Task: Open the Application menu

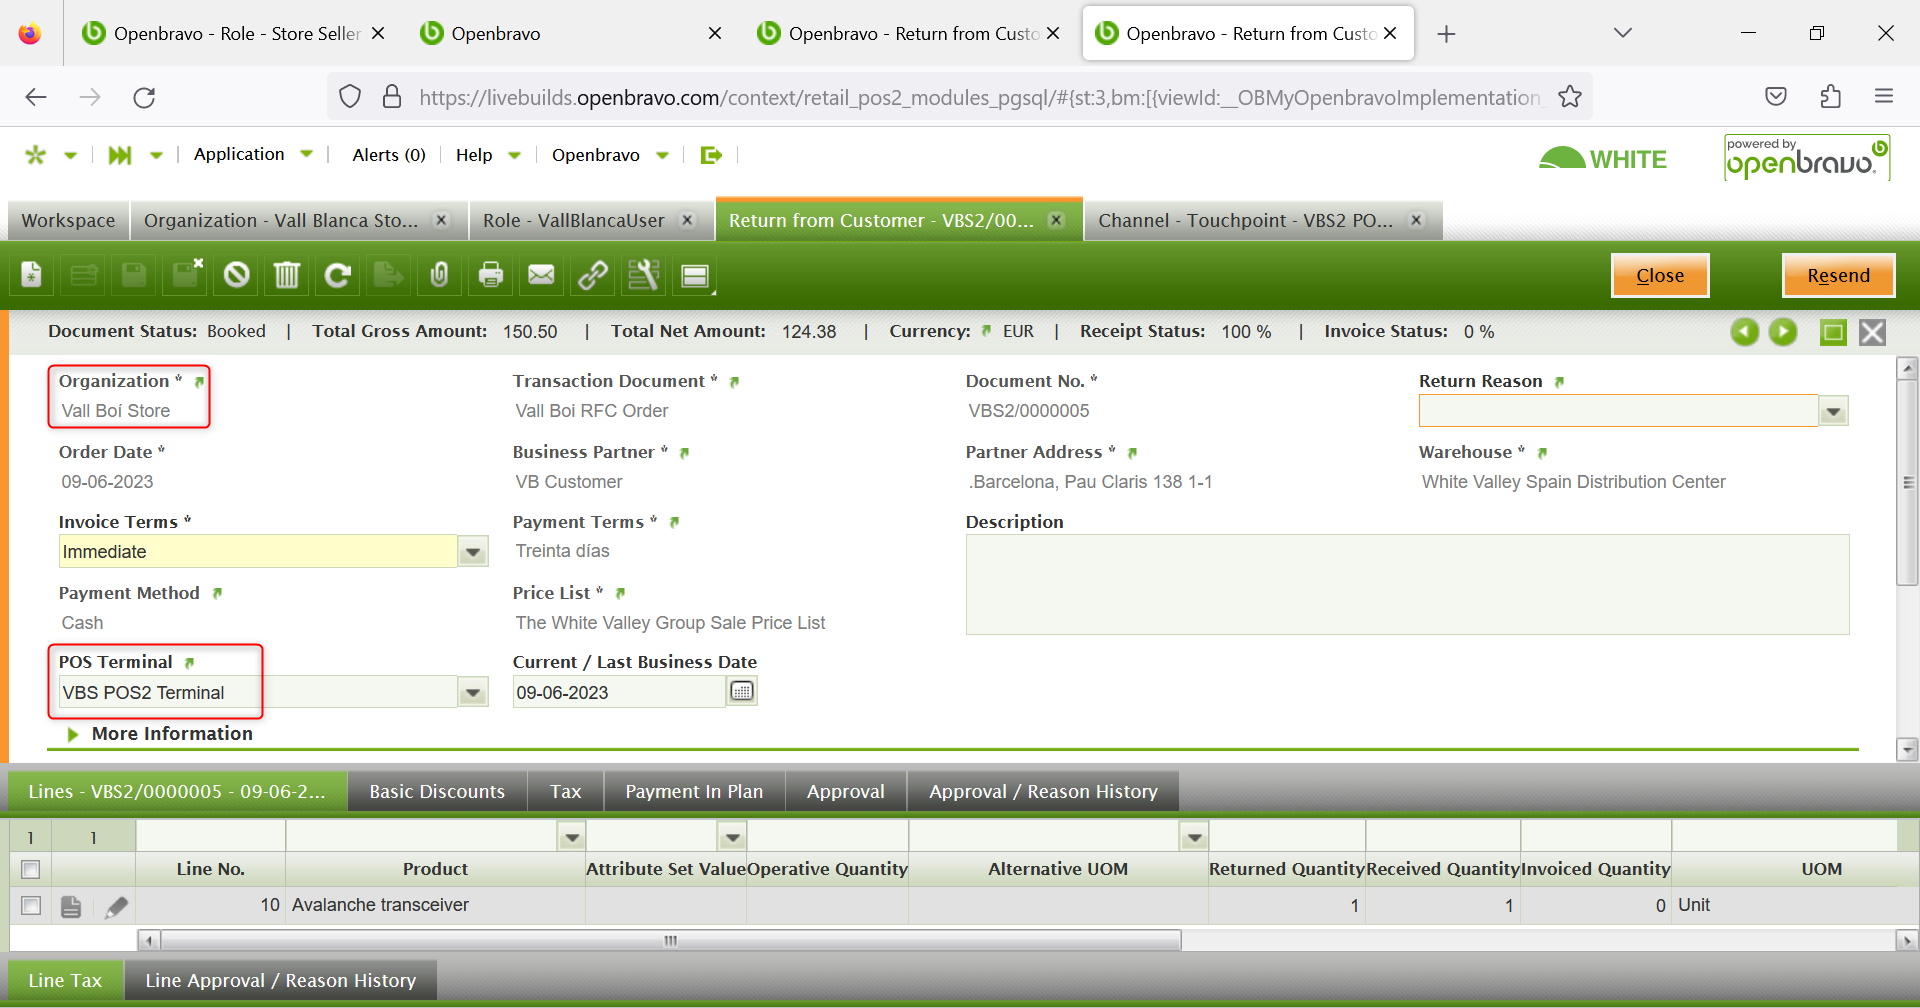Action: [x=253, y=155]
